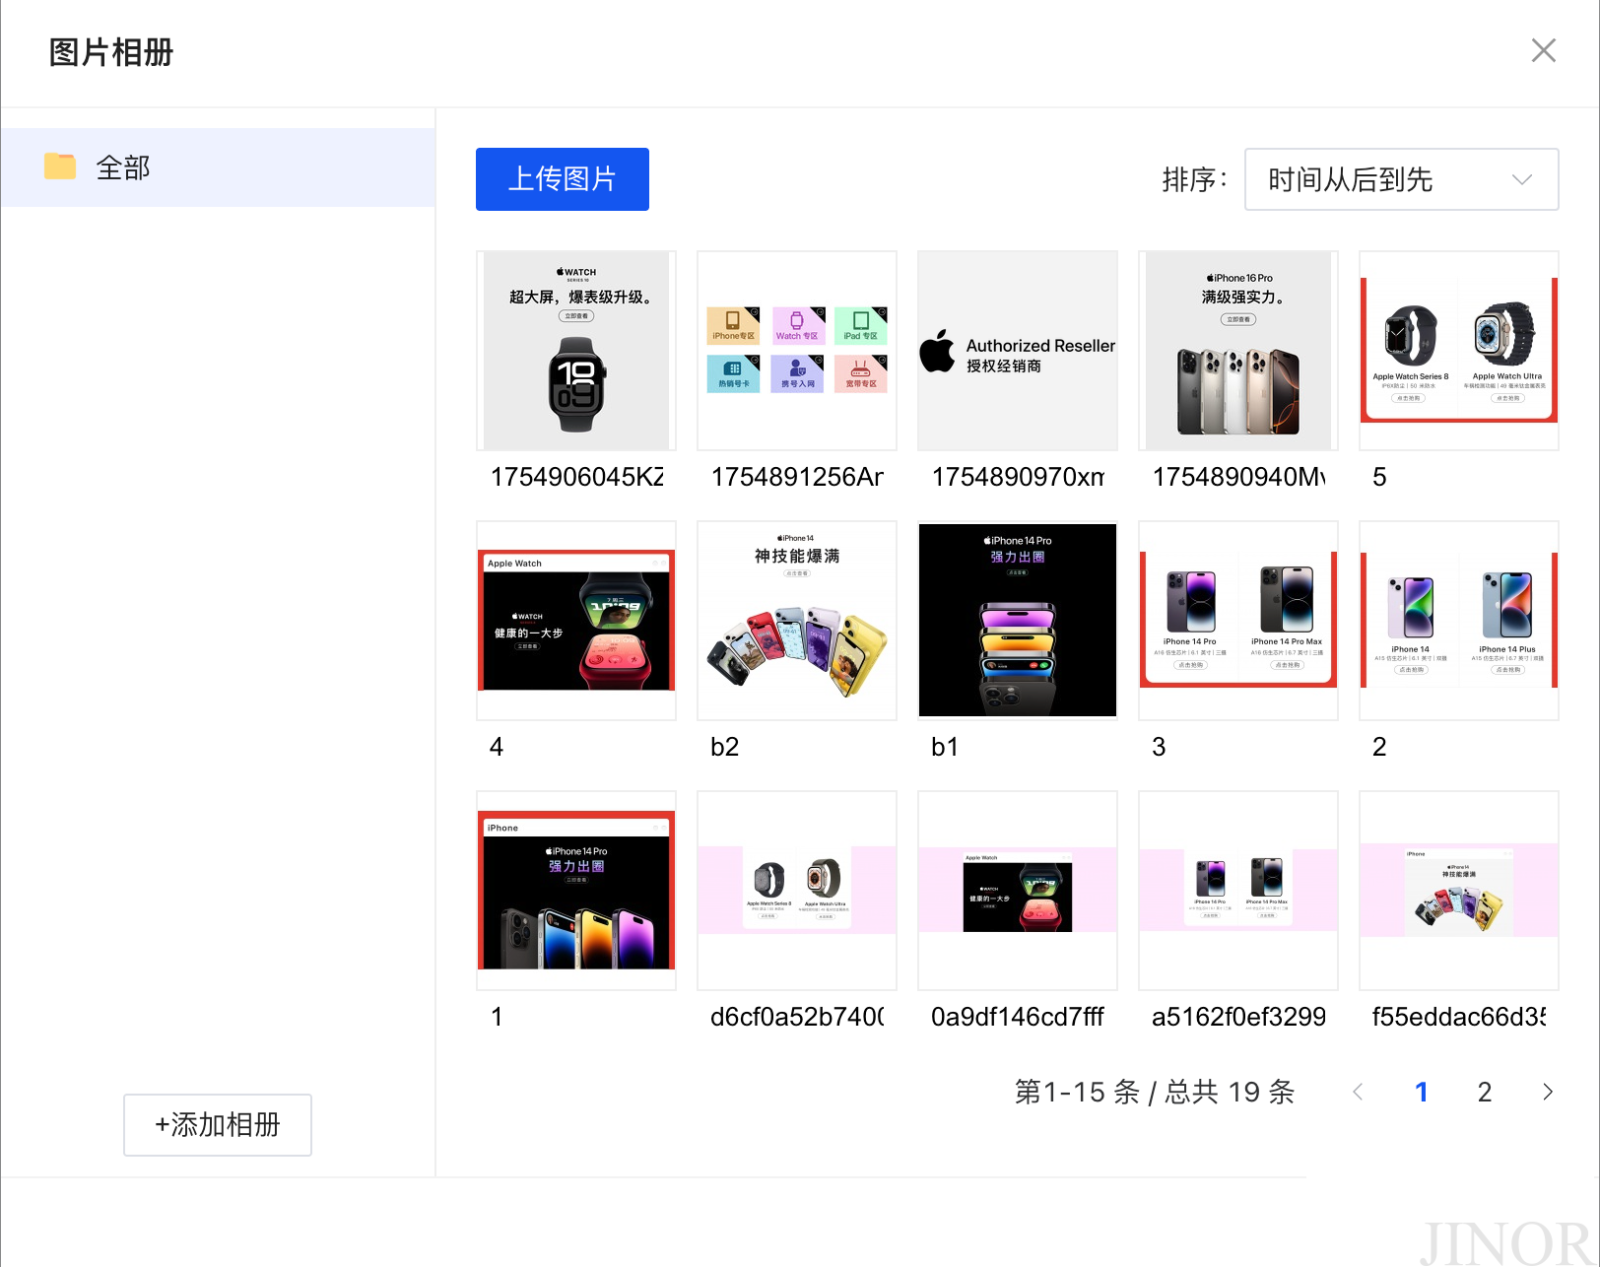The image size is (1600, 1267).
Task: Select the Authorized Reseller thumbnail
Action: click(x=1018, y=350)
